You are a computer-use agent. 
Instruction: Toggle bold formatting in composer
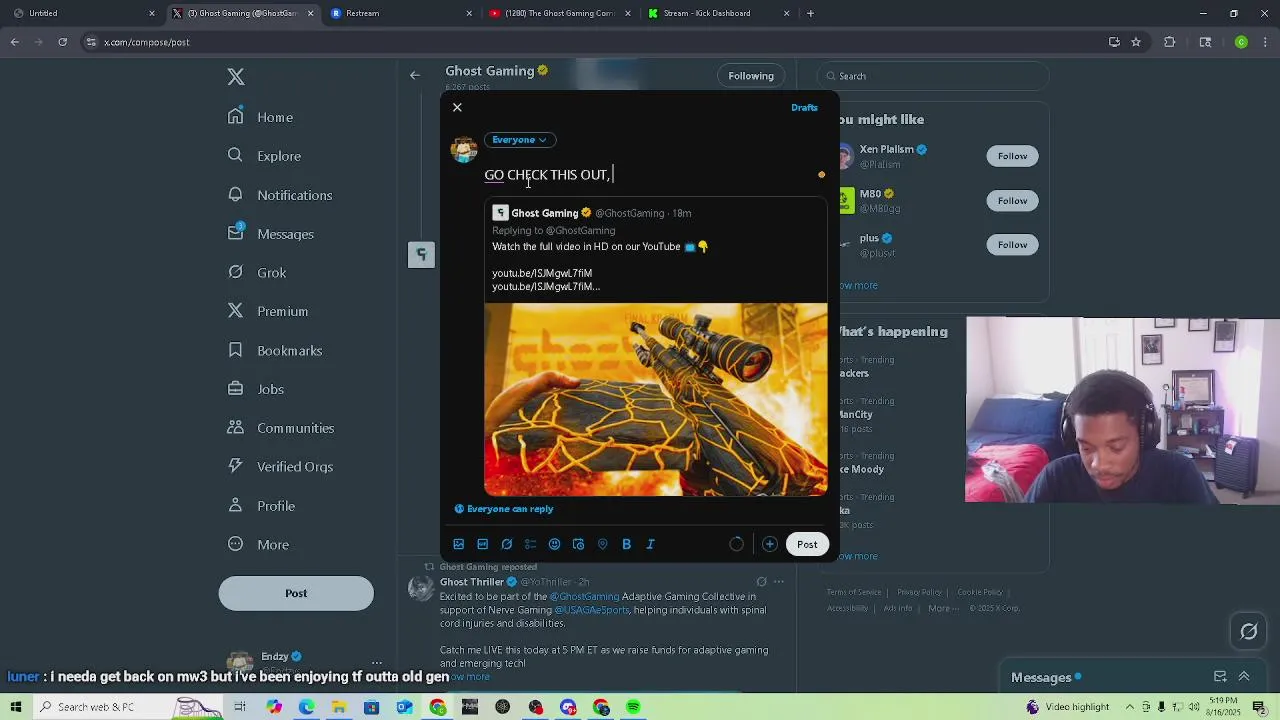pos(627,544)
